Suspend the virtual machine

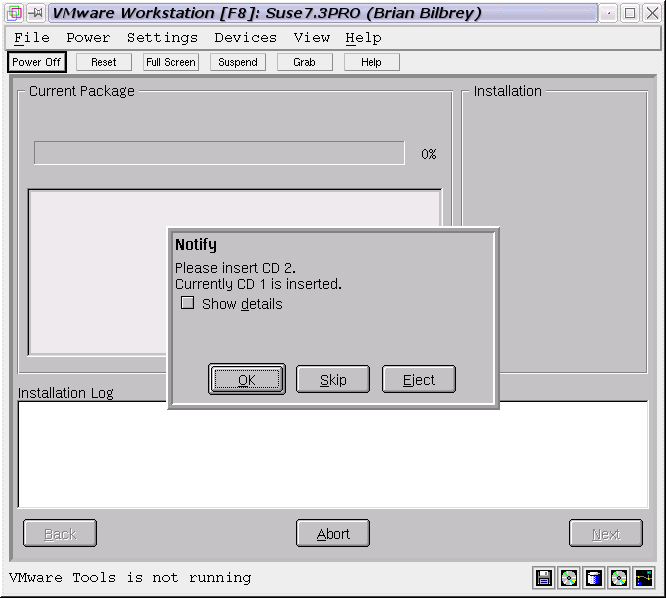coord(238,62)
